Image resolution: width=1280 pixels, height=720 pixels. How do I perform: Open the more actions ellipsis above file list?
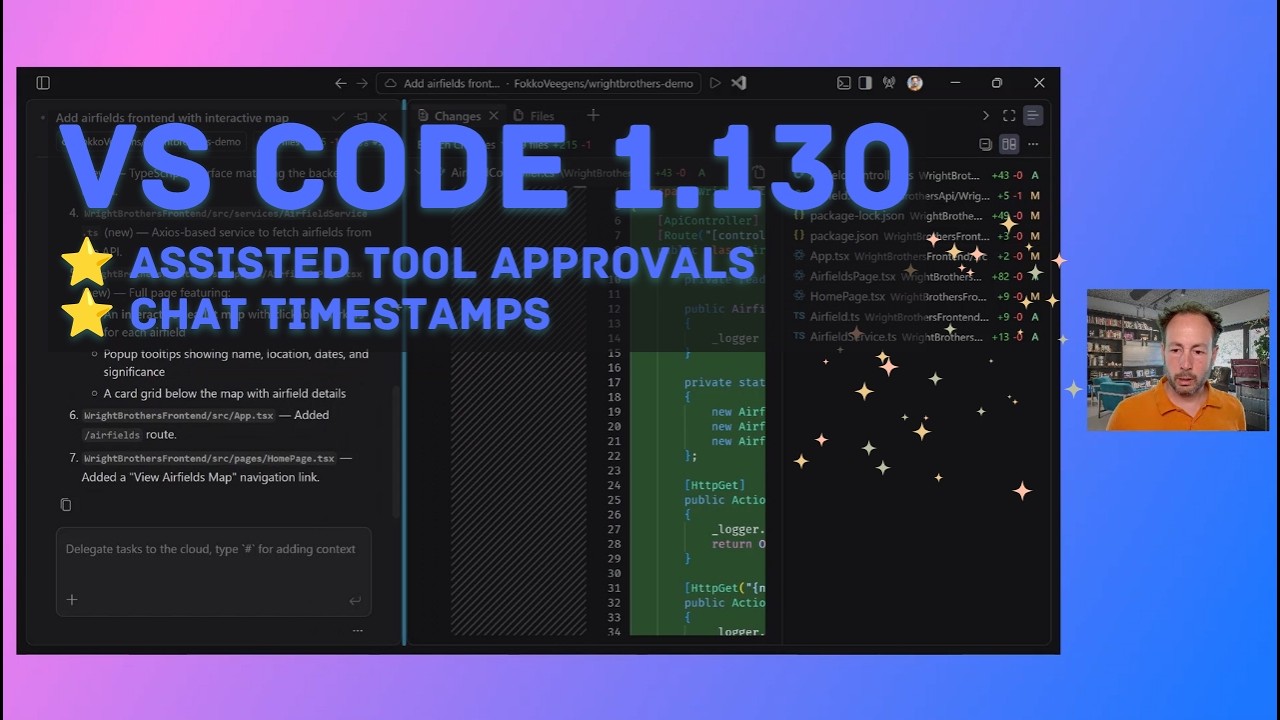(x=1033, y=144)
